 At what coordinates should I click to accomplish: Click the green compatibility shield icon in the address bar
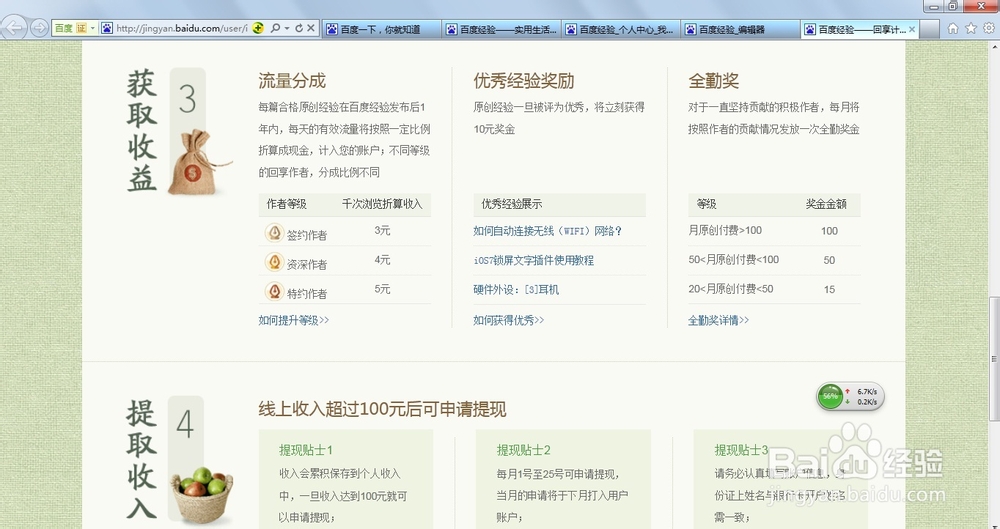(x=258, y=28)
